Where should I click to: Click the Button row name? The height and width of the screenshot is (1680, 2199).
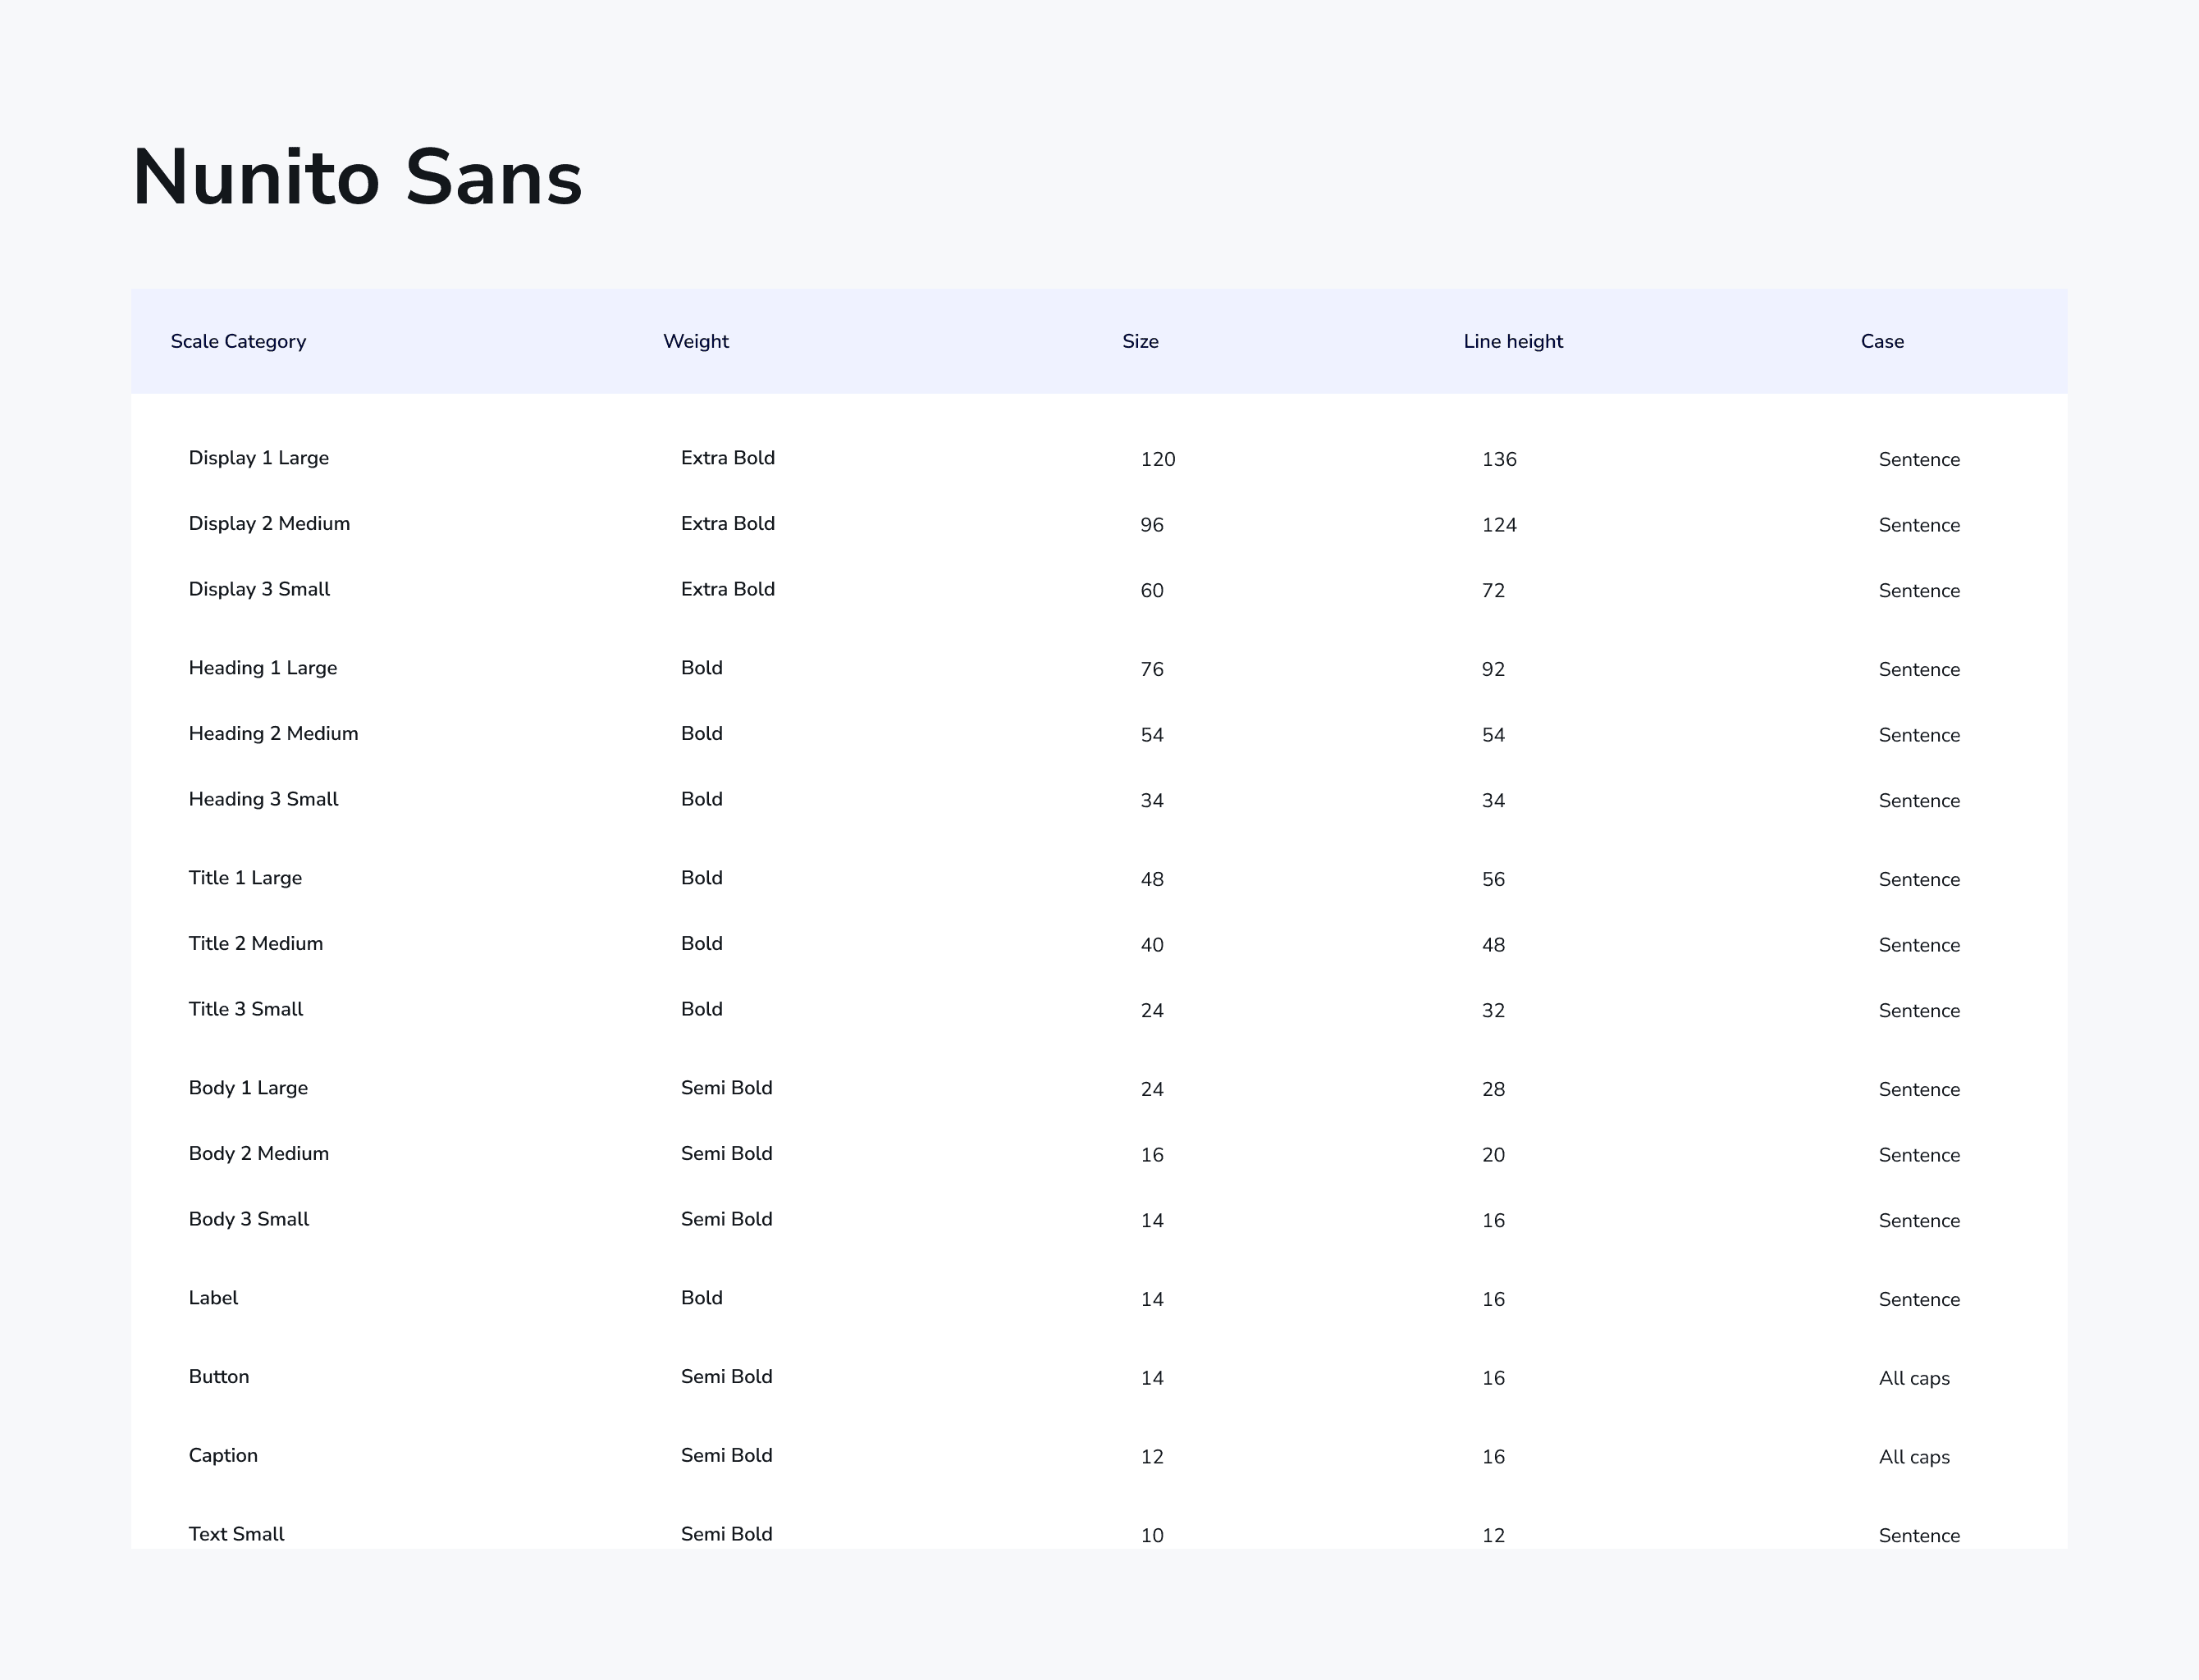(x=218, y=1377)
